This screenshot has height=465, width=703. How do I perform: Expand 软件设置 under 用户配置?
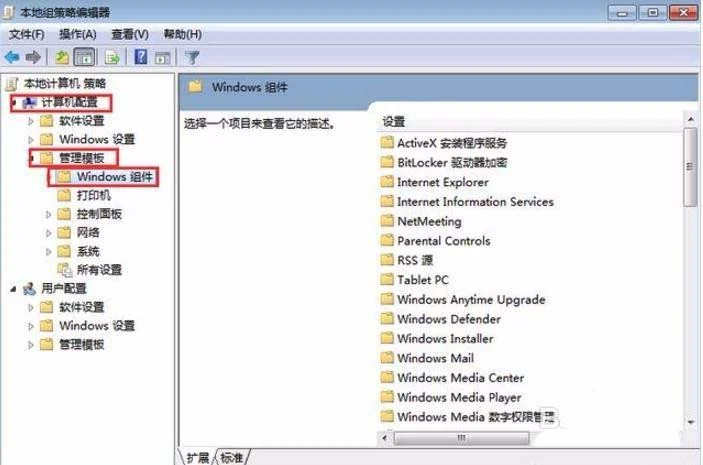click(x=30, y=308)
